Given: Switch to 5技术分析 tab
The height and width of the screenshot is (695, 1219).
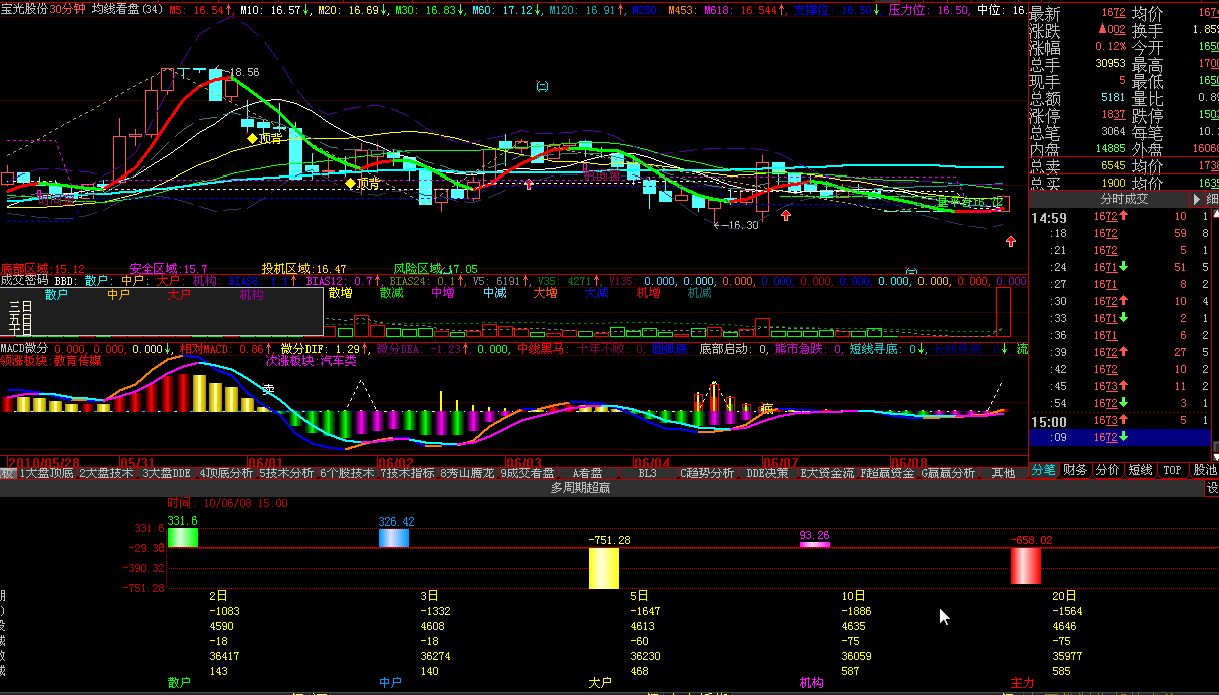Looking at the screenshot, I should 286,473.
